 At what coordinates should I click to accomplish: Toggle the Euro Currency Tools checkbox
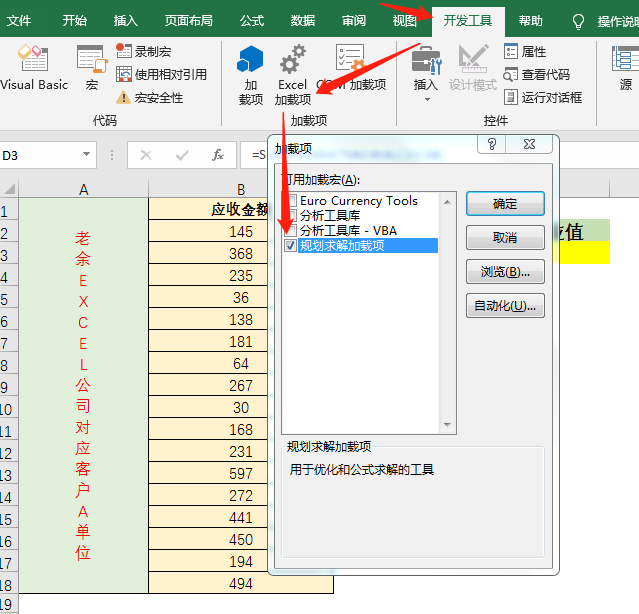point(290,200)
